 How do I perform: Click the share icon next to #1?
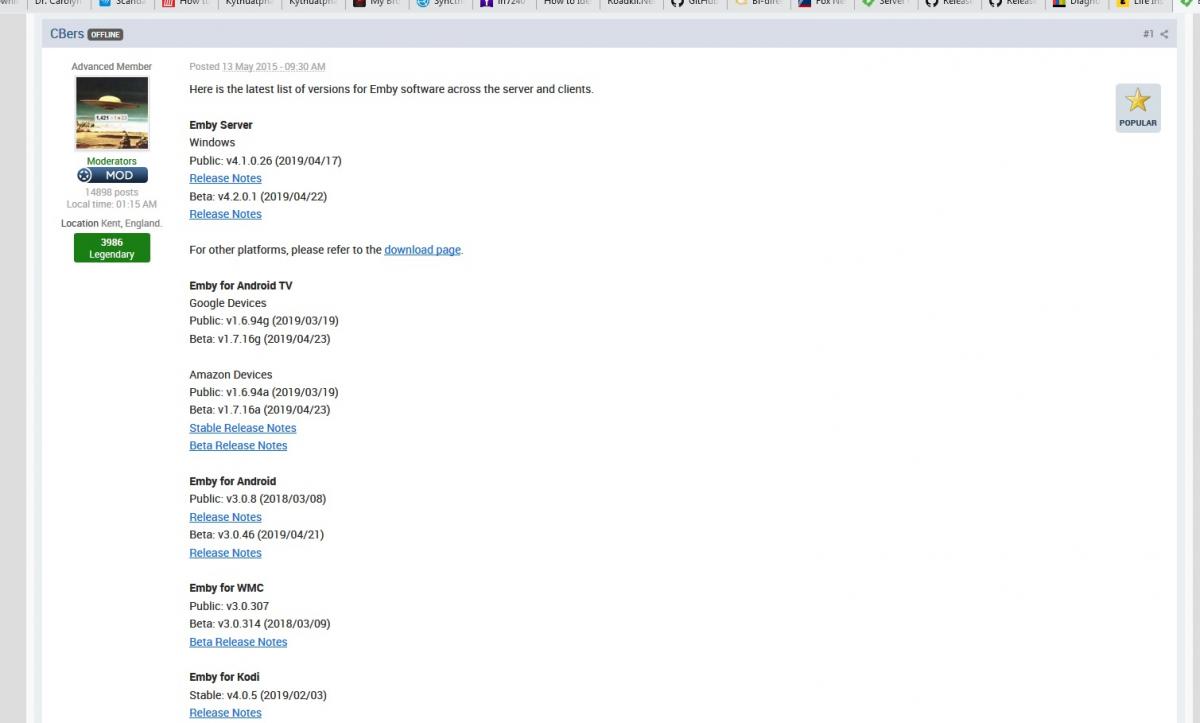click(1164, 34)
